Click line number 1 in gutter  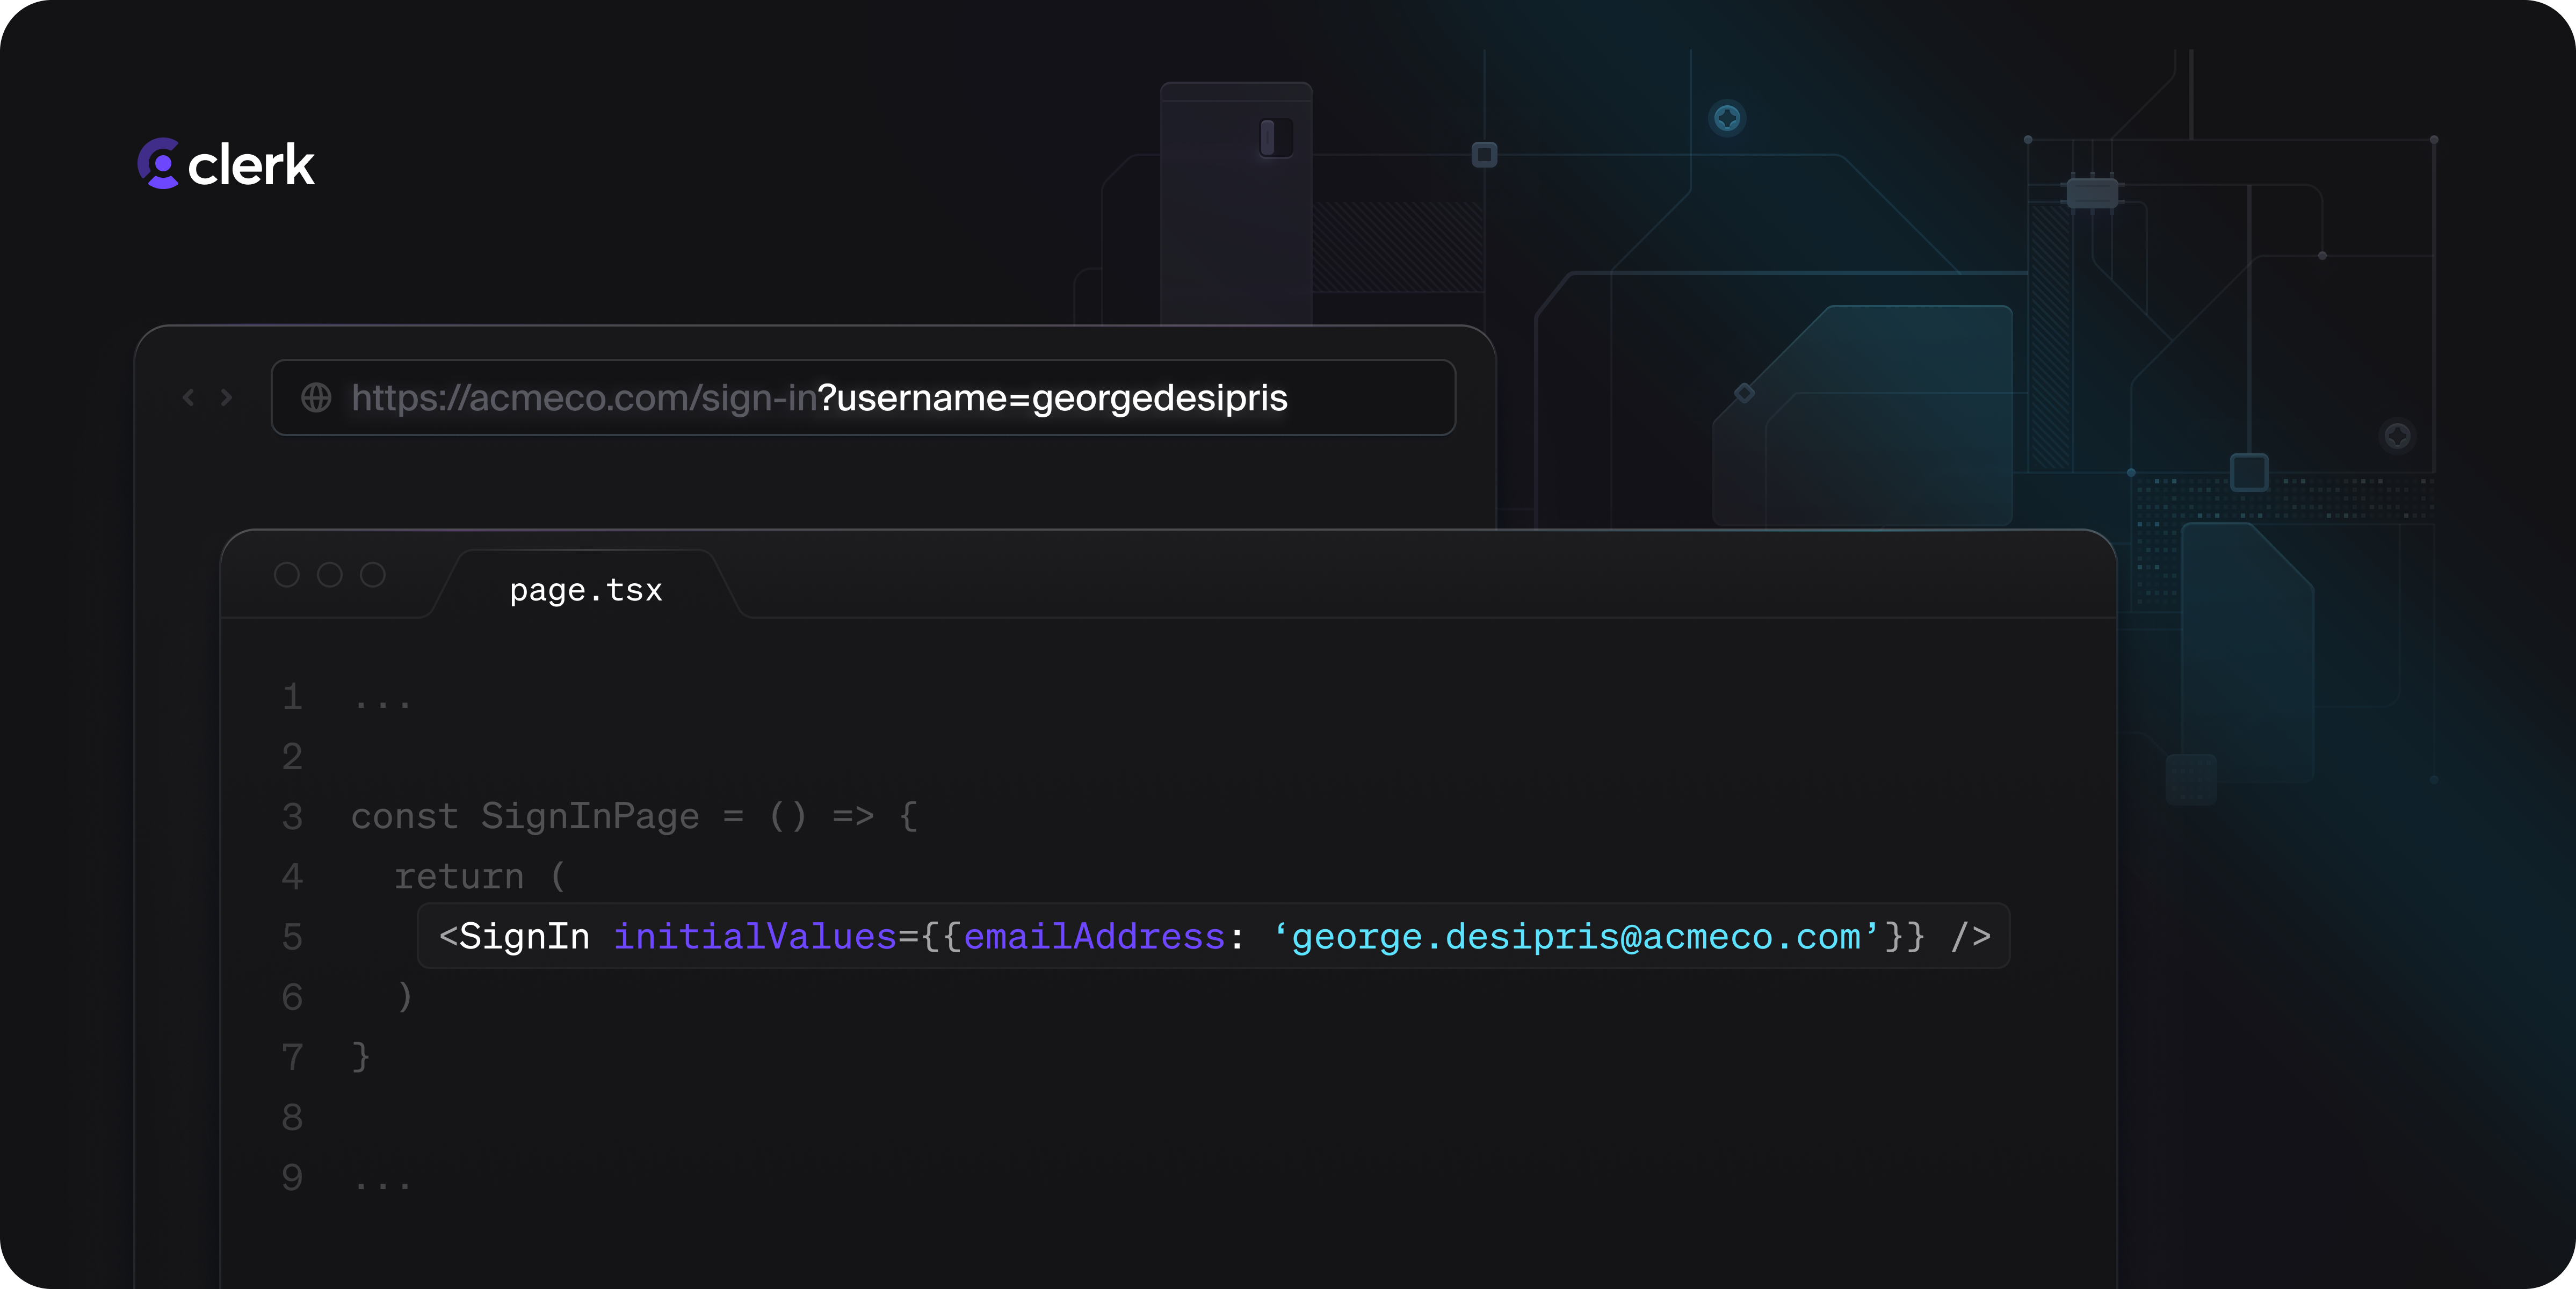(292, 696)
